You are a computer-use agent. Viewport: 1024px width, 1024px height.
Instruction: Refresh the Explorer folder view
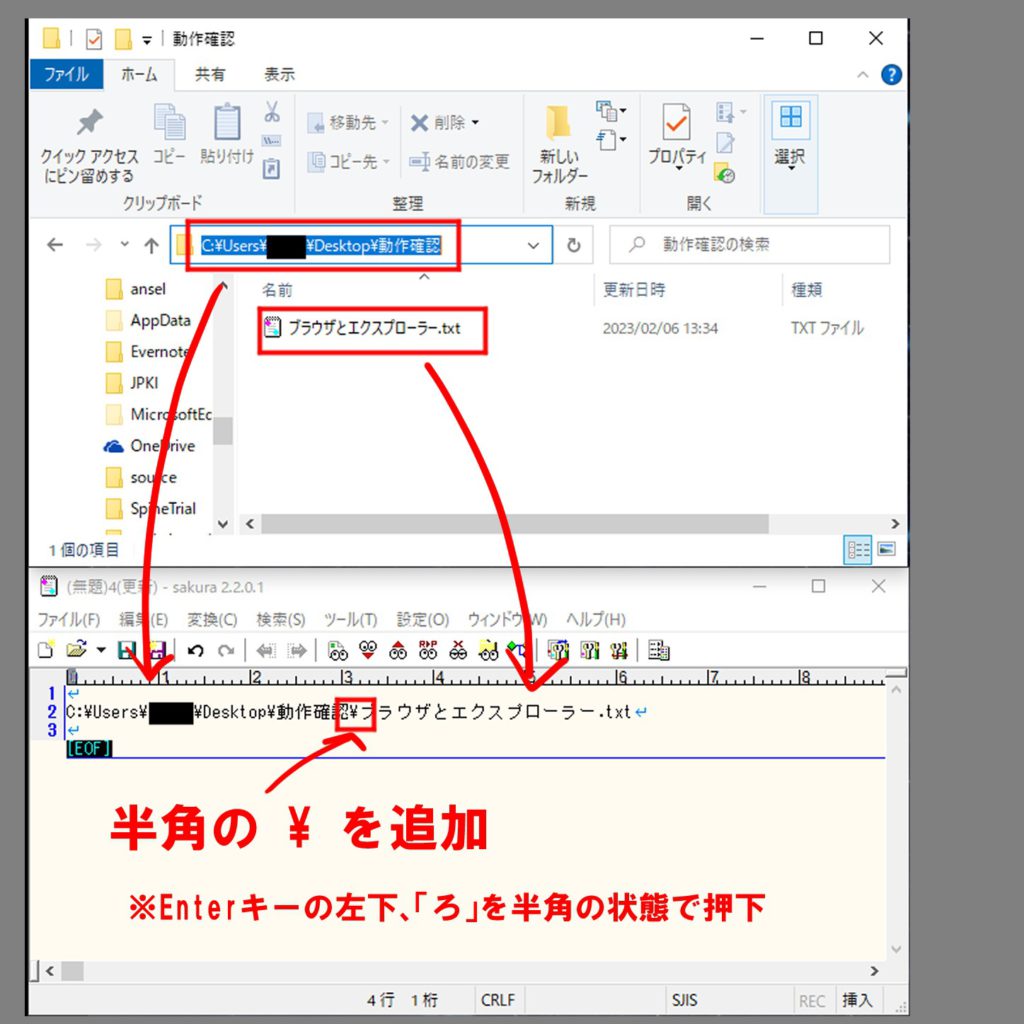573,246
